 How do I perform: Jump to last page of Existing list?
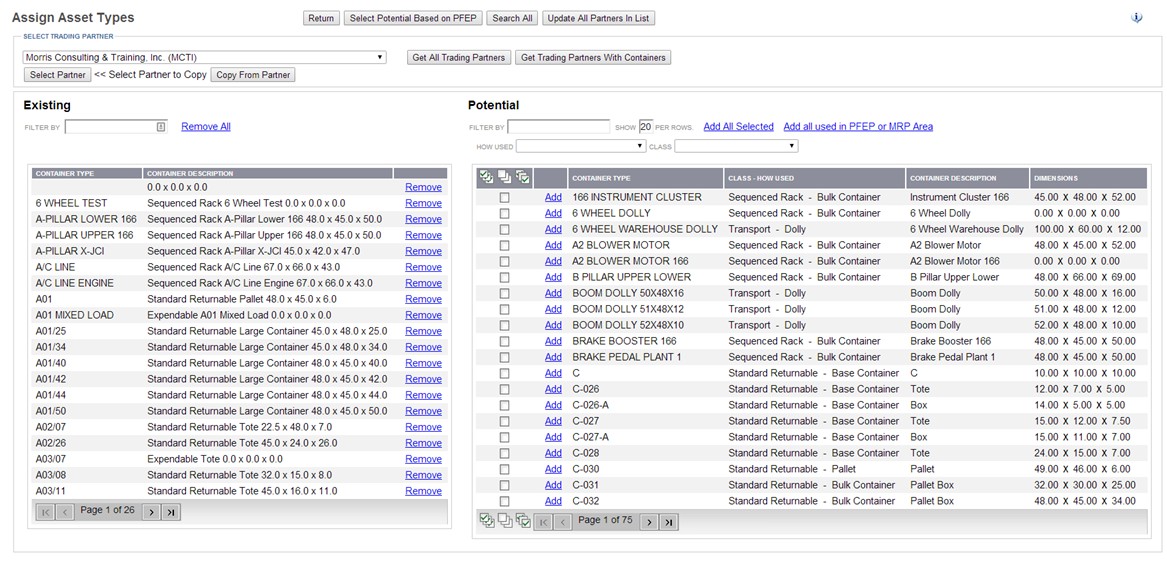click(171, 512)
